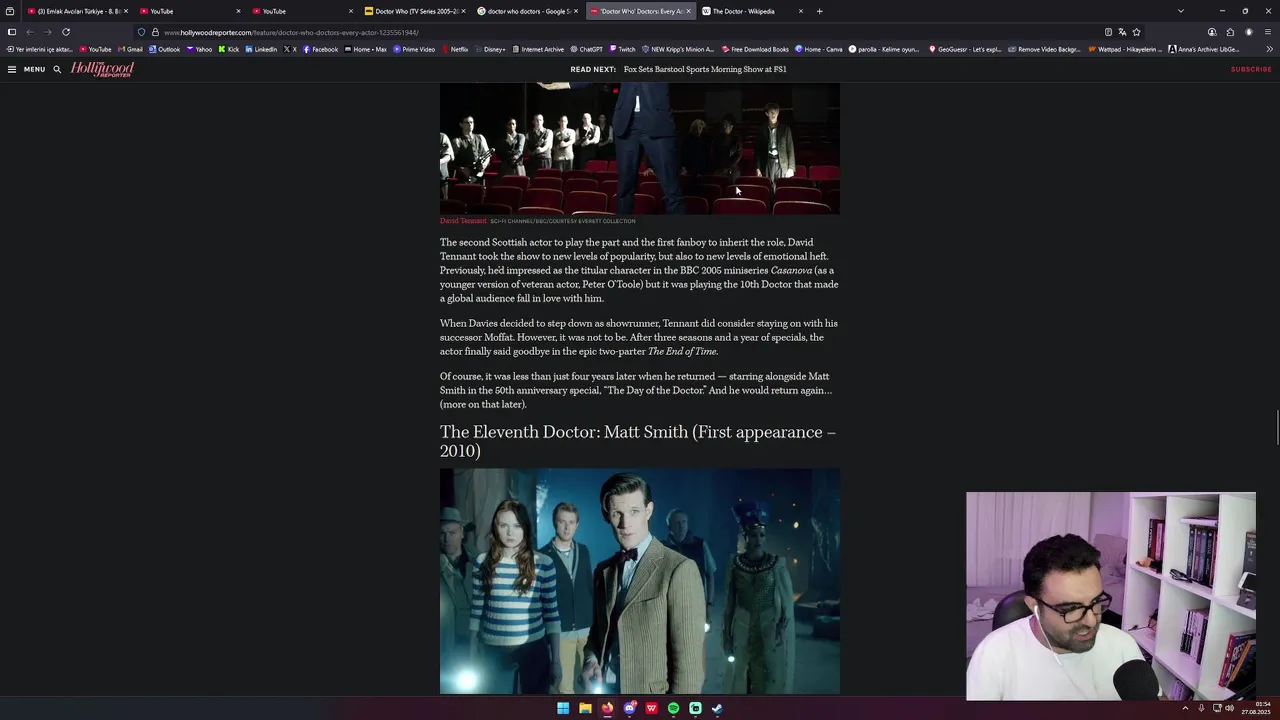Open the Windows Start button
The width and height of the screenshot is (1280, 720).
click(563, 708)
